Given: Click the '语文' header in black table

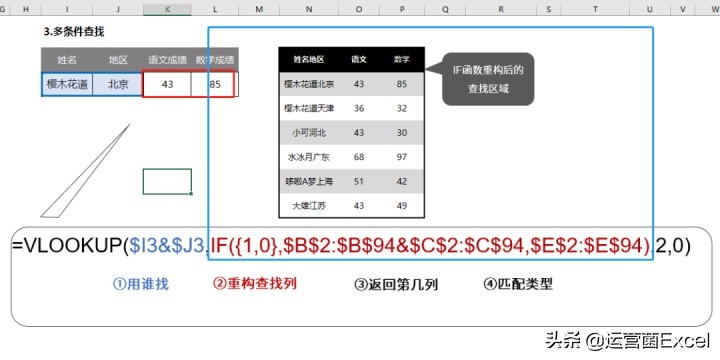Looking at the screenshot, I should point(359,59).
